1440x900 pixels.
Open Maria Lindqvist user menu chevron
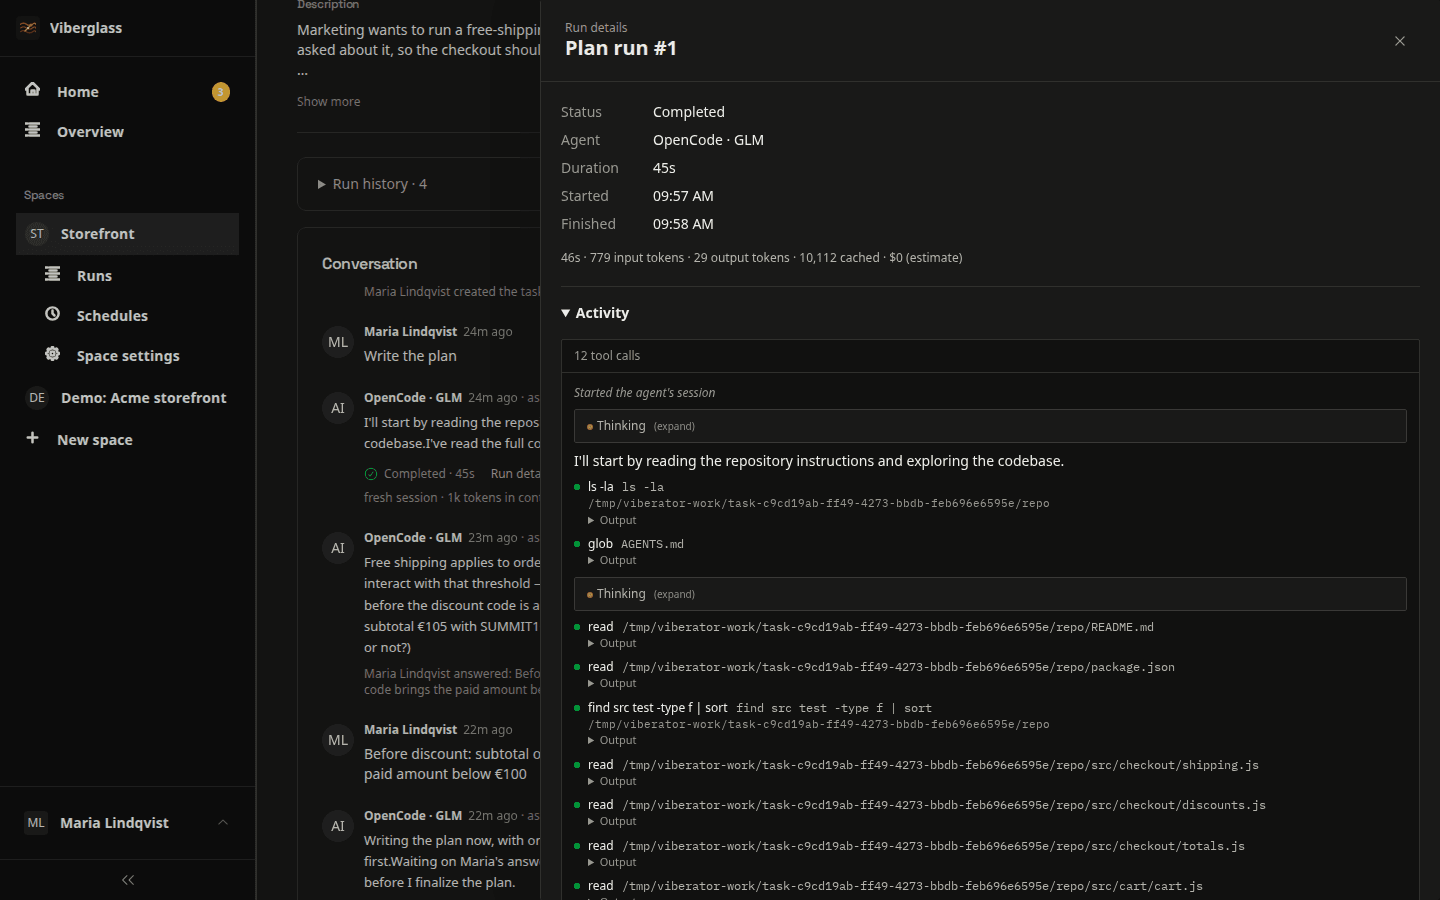223,823
